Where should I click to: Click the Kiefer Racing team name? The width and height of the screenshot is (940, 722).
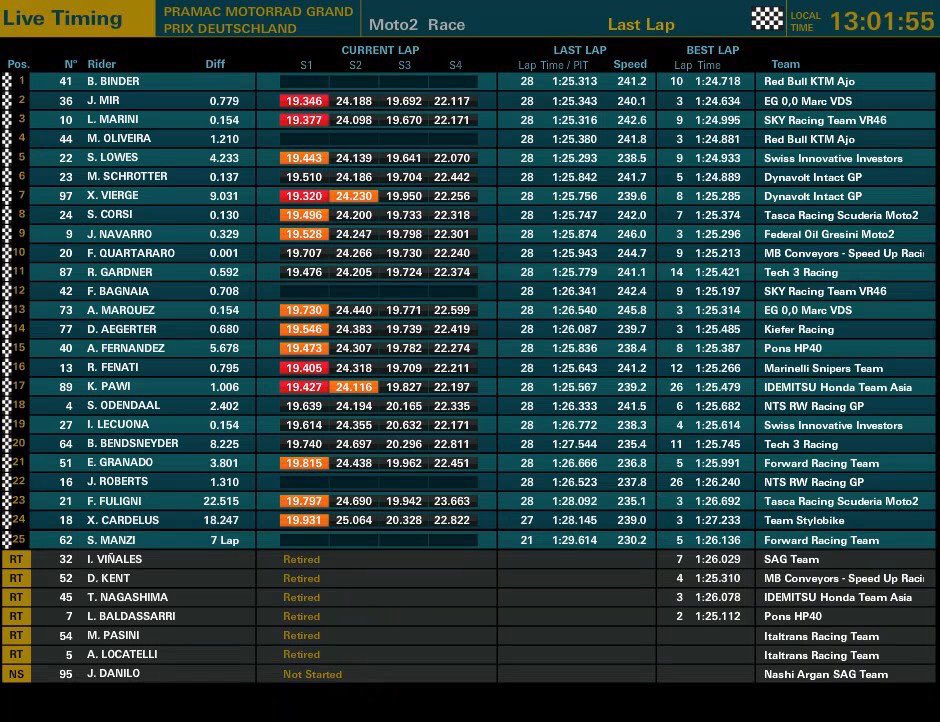(799, 329)
